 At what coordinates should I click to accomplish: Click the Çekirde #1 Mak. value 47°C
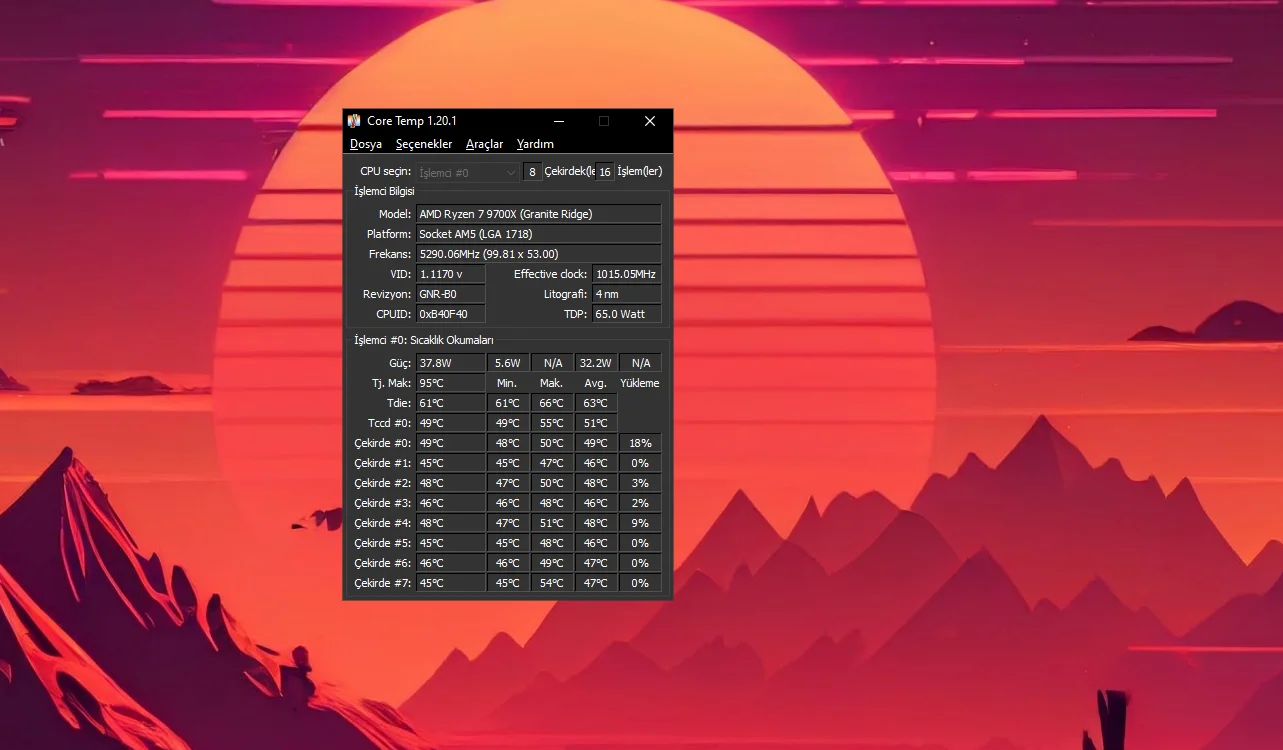point(552,463)
